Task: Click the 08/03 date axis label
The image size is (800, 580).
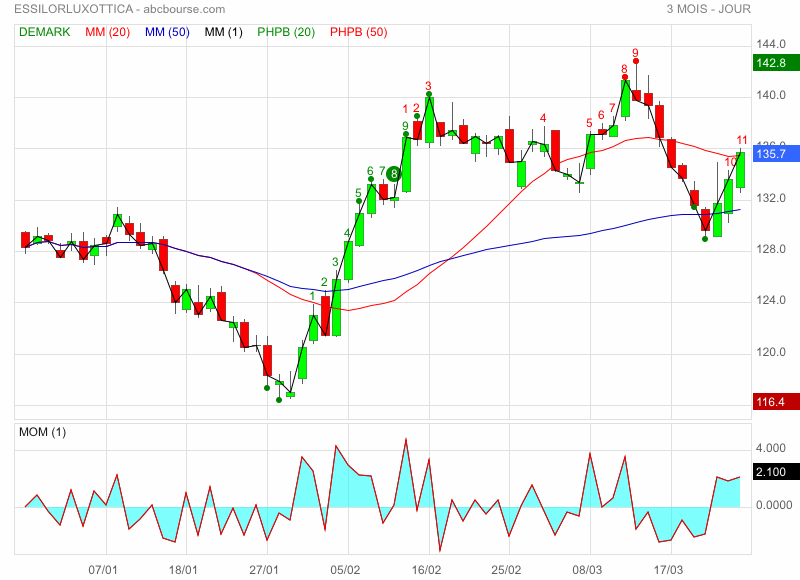Action: (x=587, y=570)
